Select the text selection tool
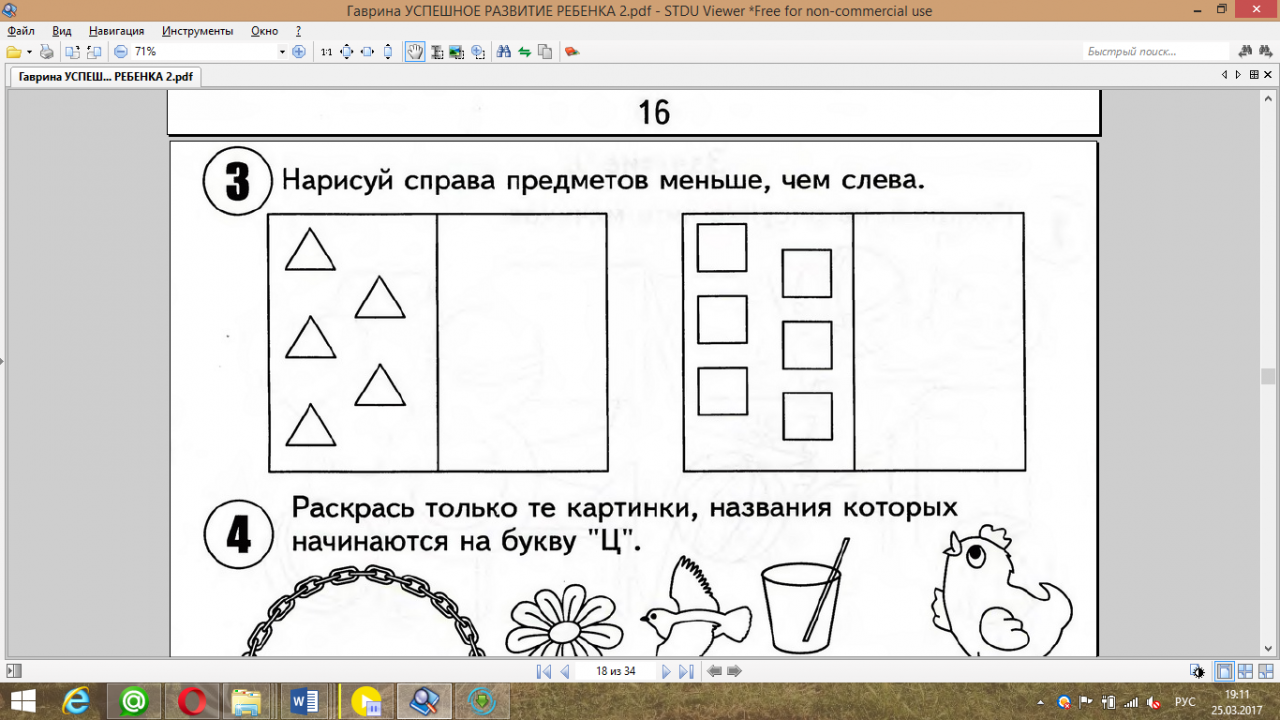 coord(437,52)
